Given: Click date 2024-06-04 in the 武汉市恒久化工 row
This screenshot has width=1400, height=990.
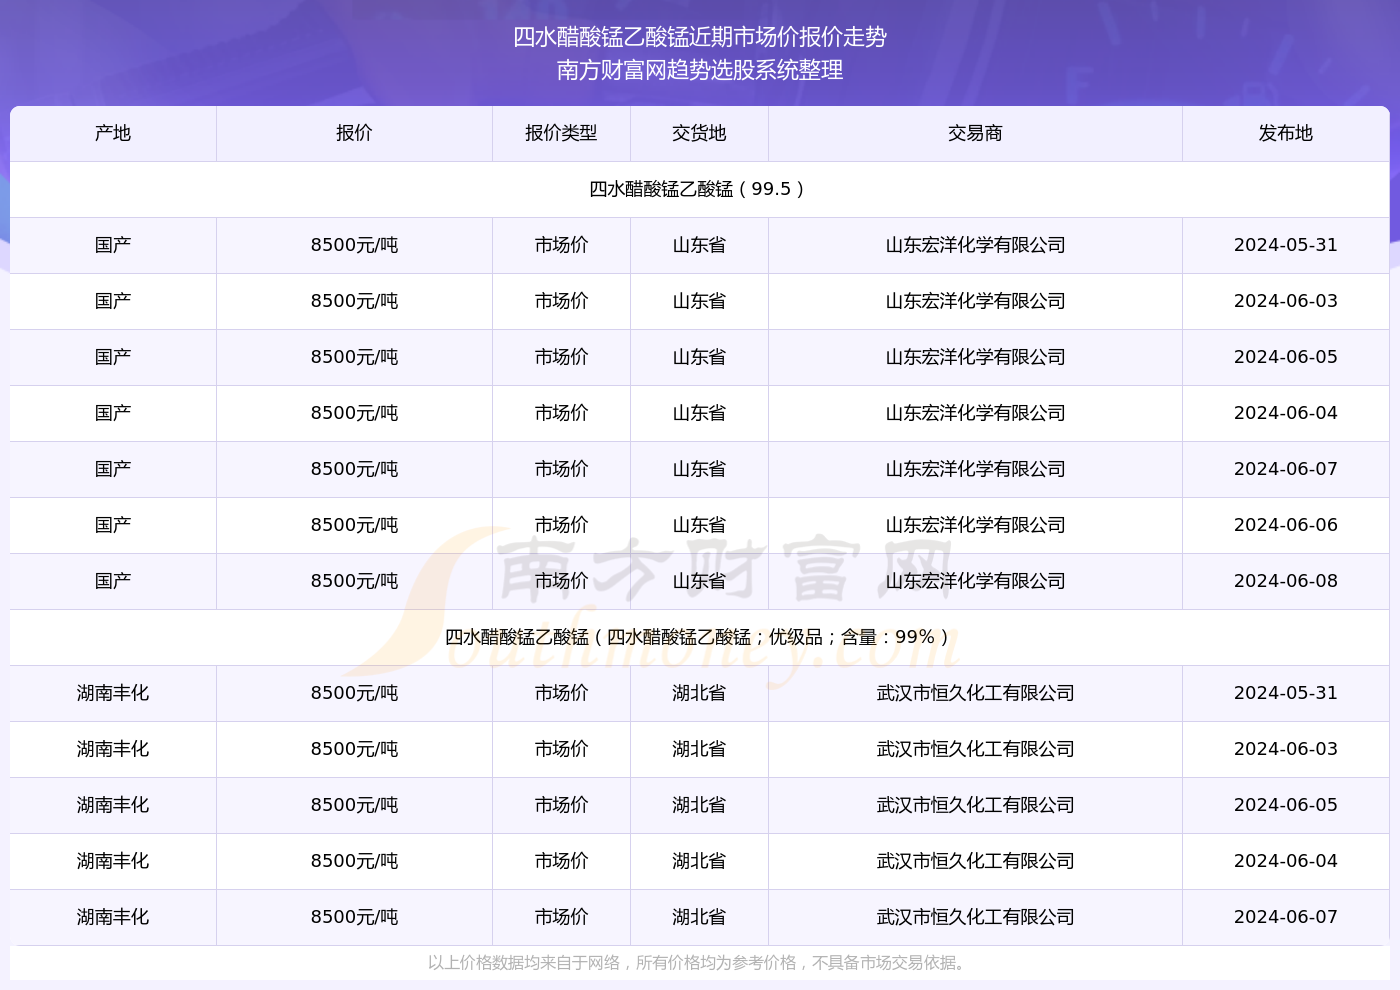Looking at the screenshot, I should pos(1286,861).
